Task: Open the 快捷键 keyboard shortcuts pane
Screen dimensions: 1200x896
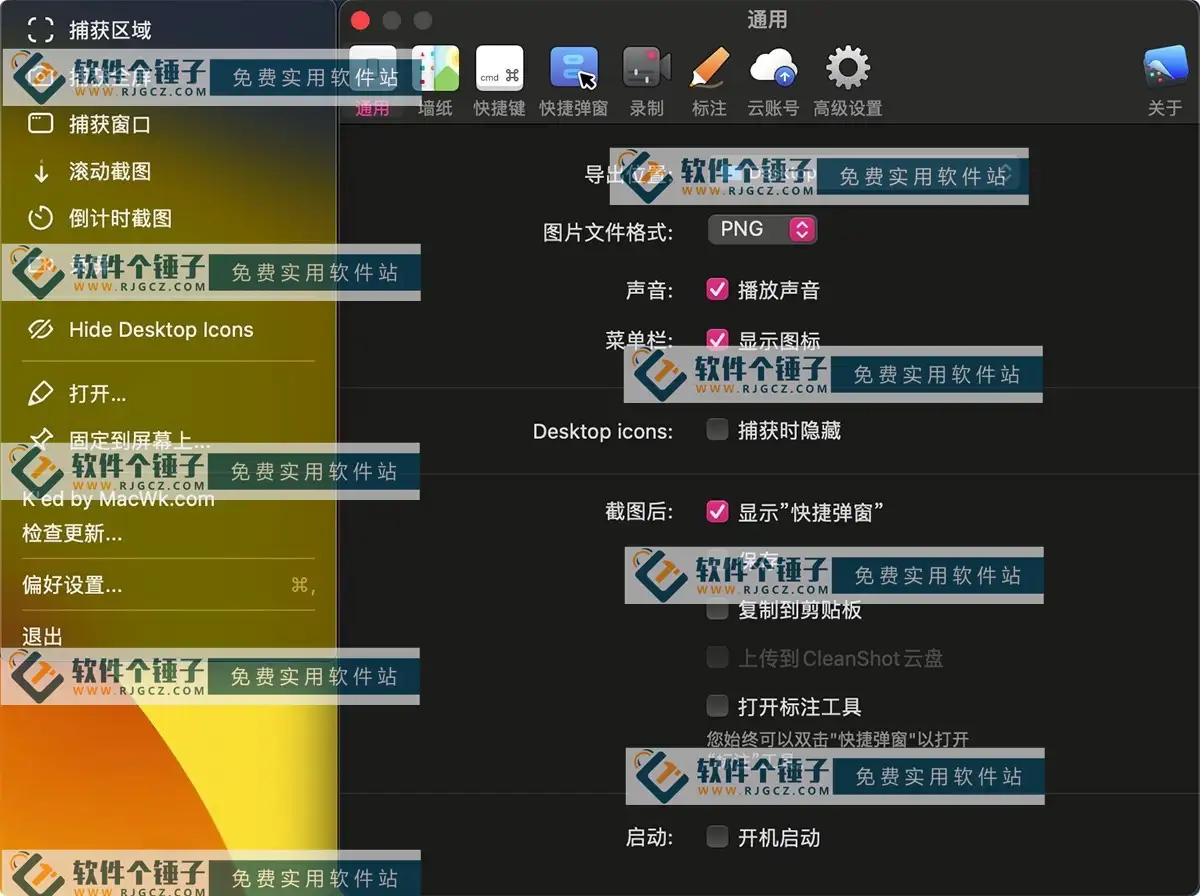Action: 499,82
